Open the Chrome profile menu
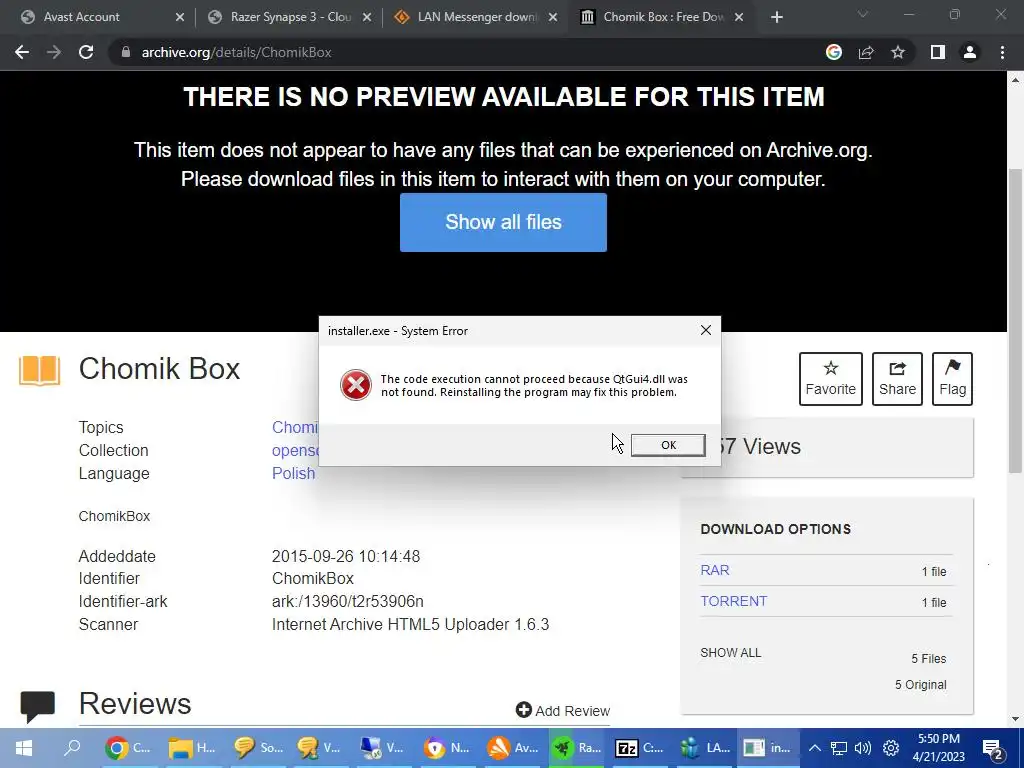This screenshot has height=768, width=1024. click(970, 52)
